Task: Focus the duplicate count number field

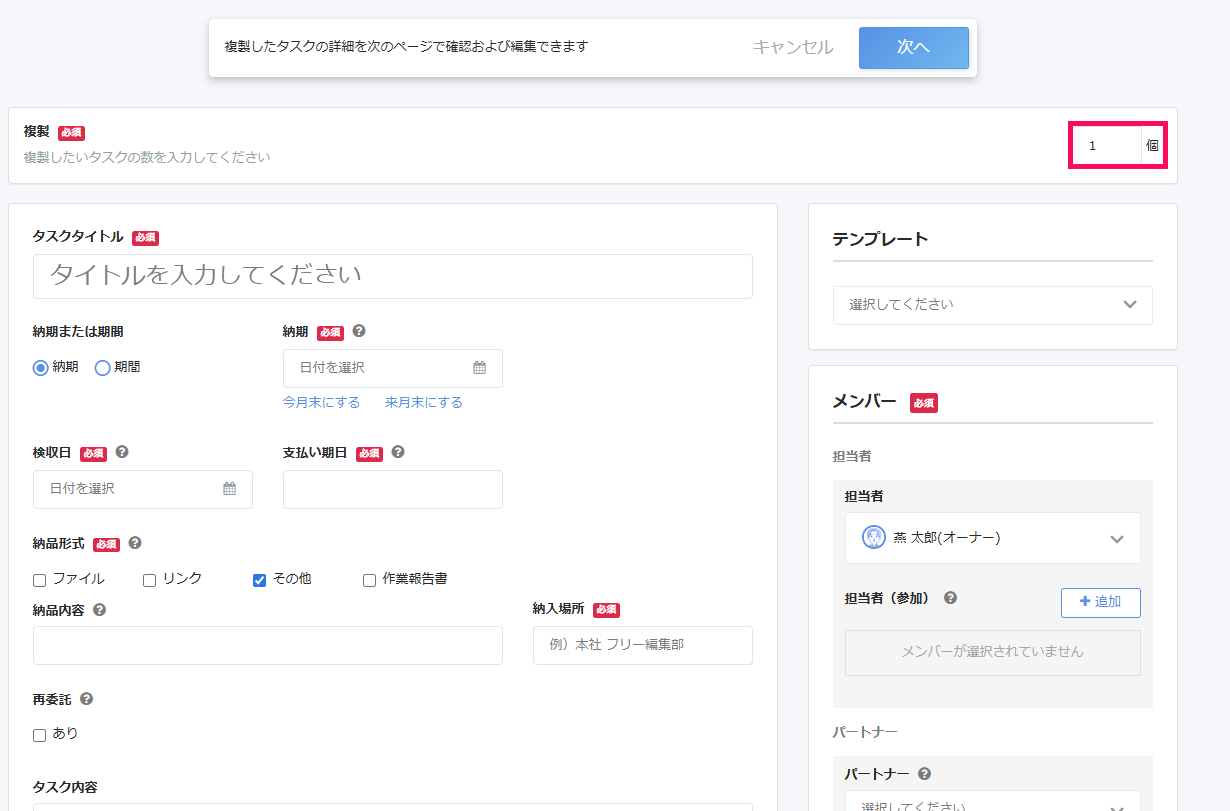Action: point(1107,145)
